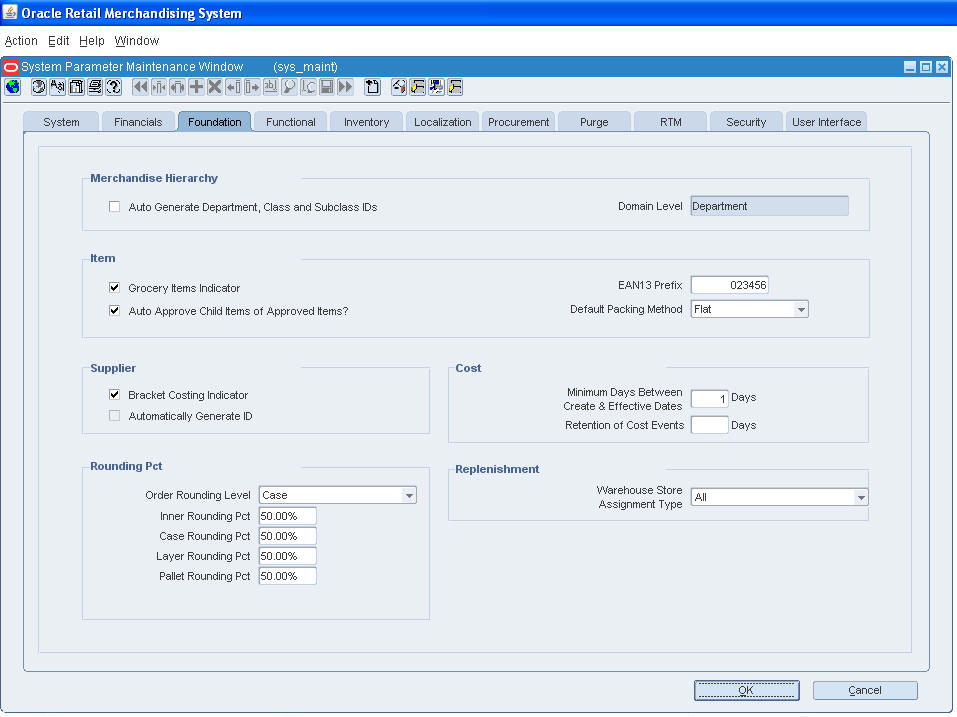Click the Merchandise Hierarchy section heading

(x=154, y=178)
